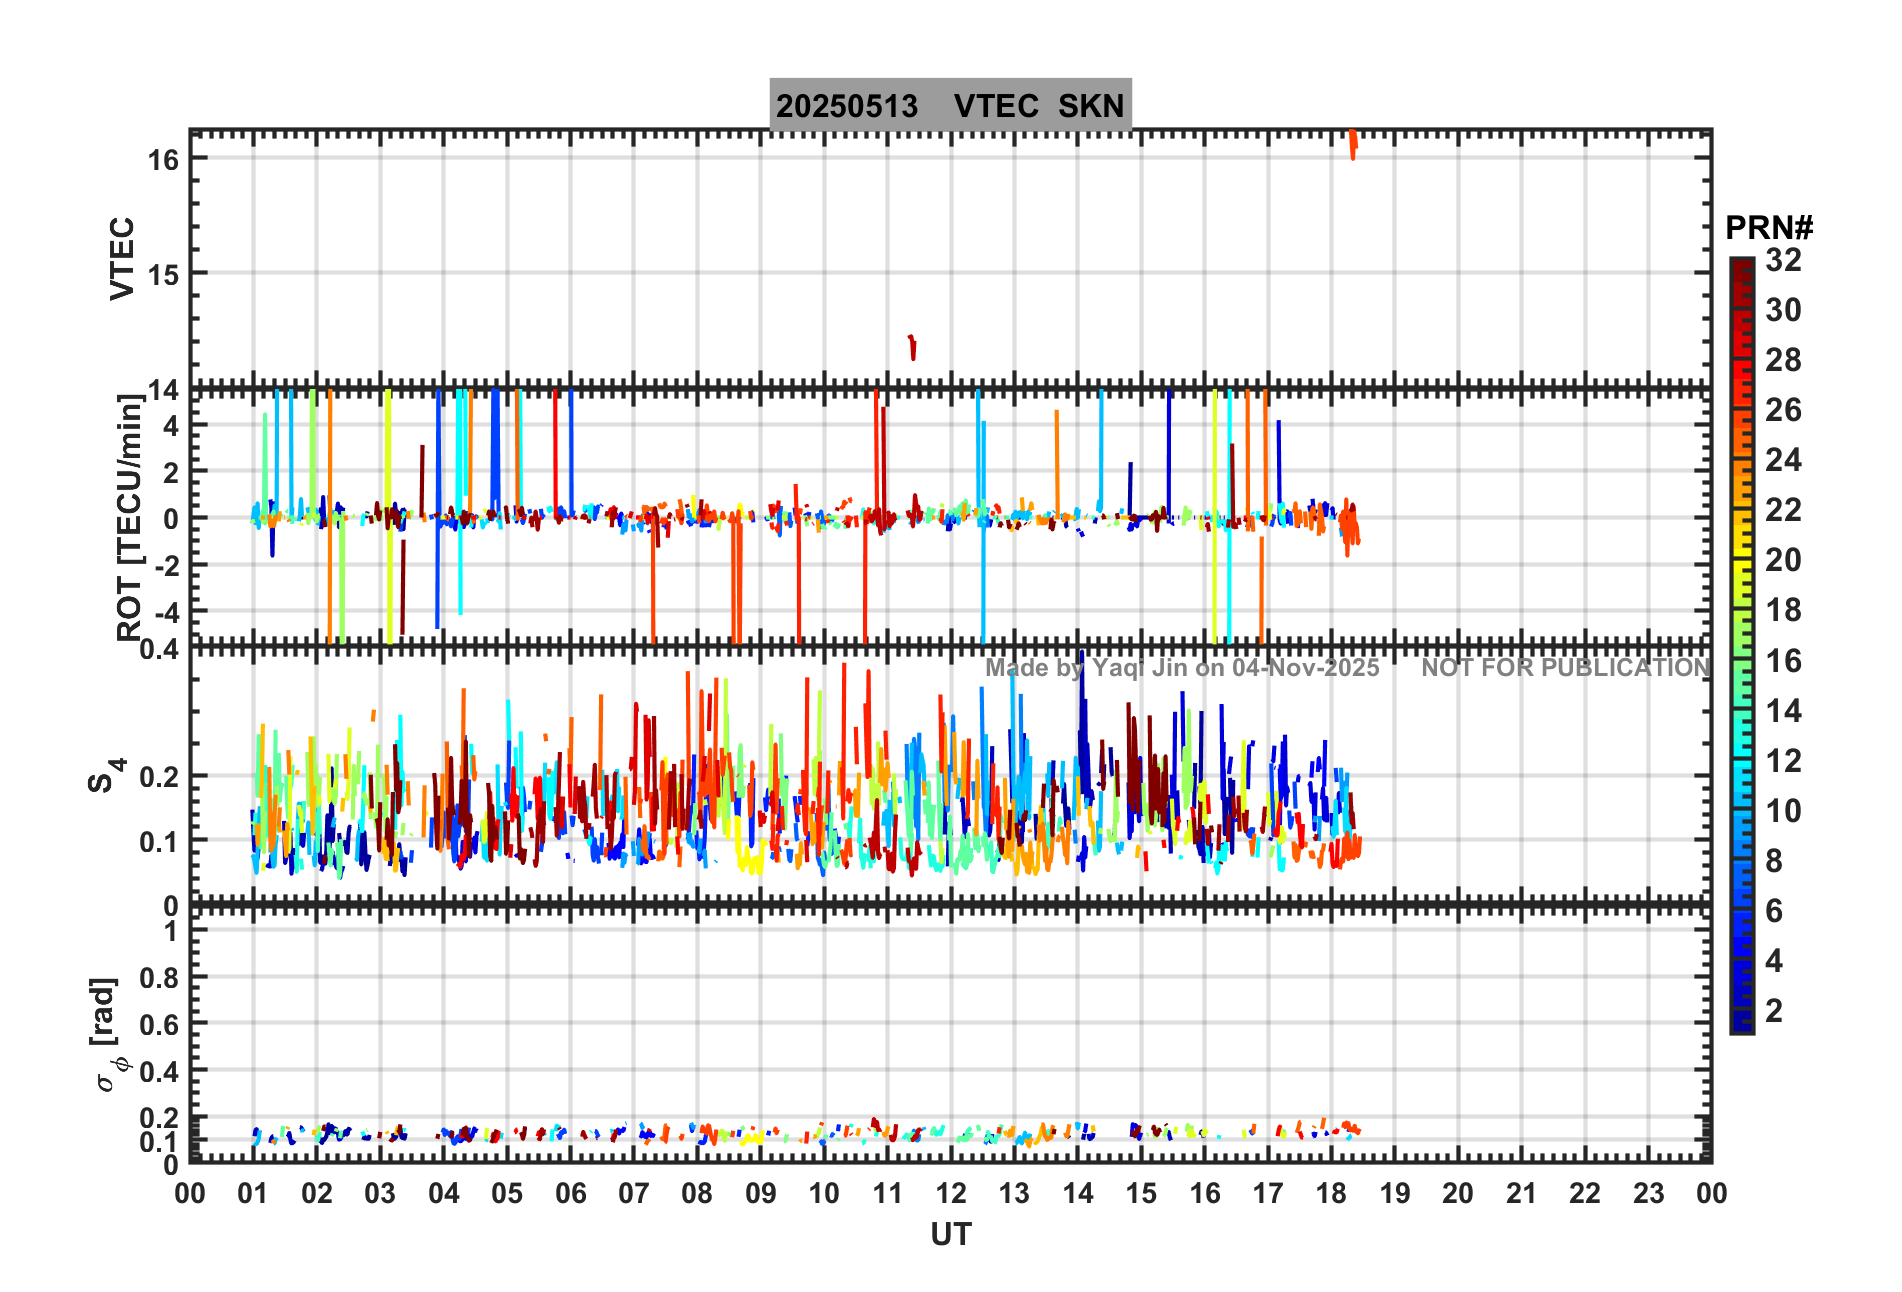Click the UT x-axis label

(950, 1235)
